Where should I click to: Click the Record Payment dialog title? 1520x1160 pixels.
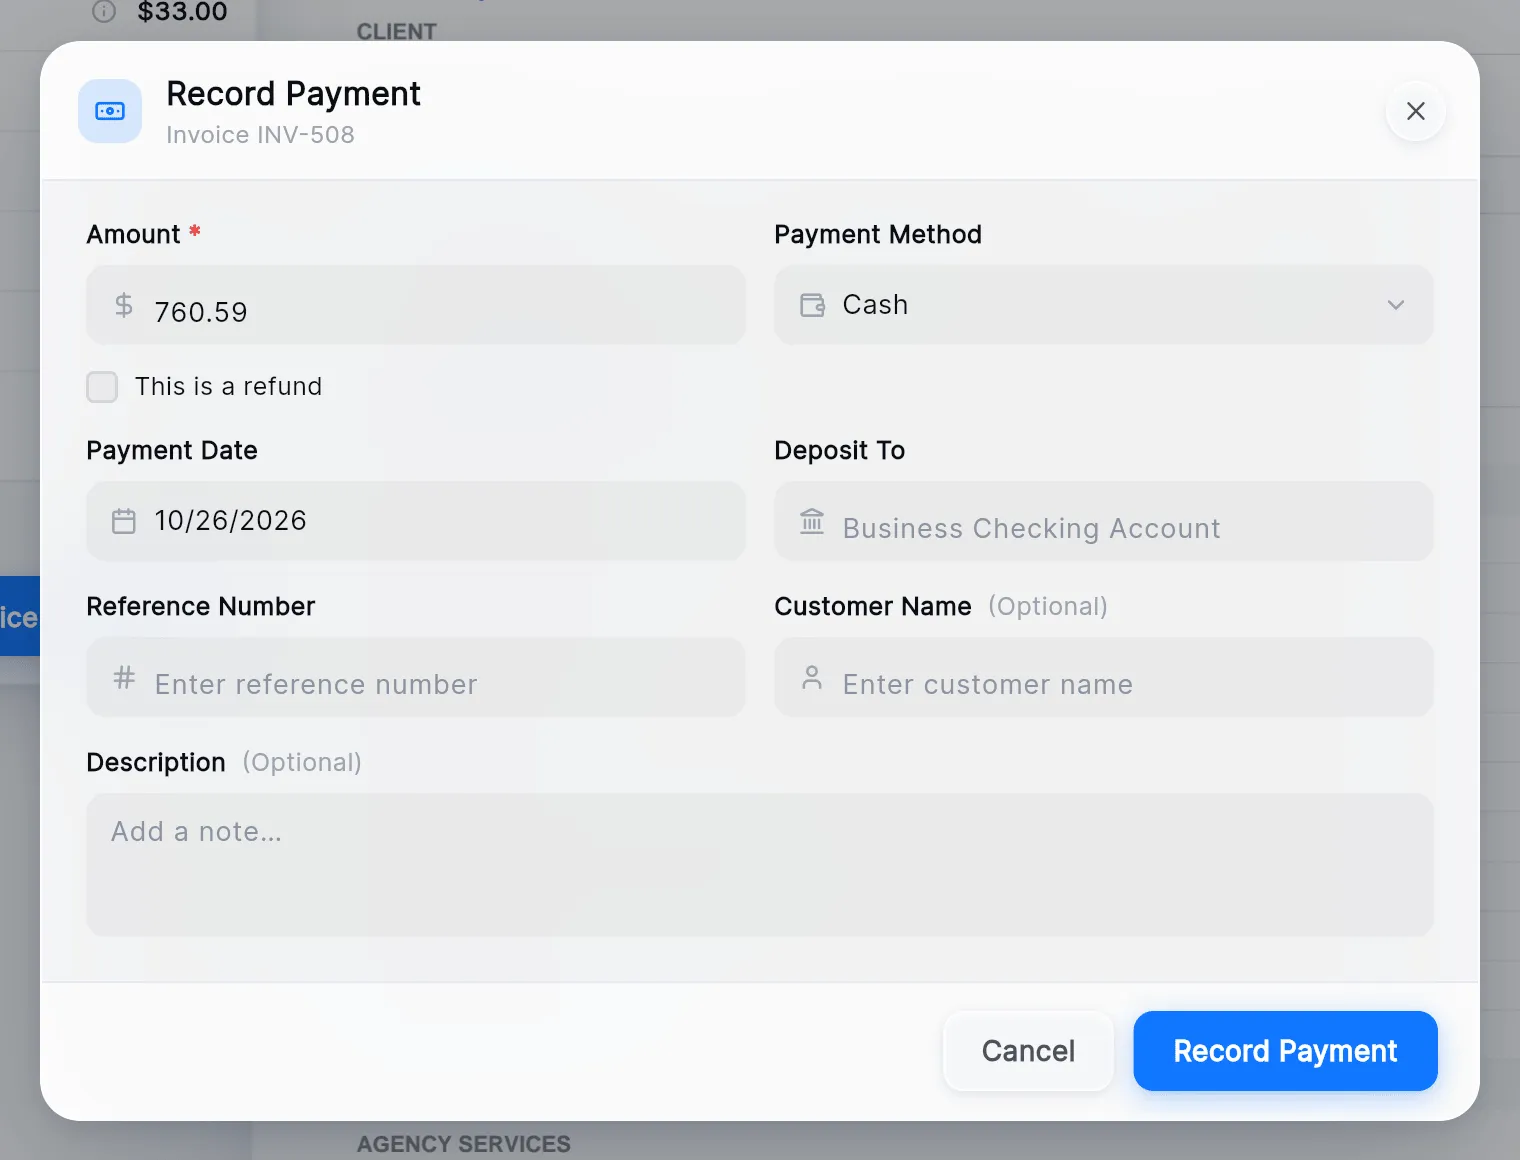click(x=293, y=94)
